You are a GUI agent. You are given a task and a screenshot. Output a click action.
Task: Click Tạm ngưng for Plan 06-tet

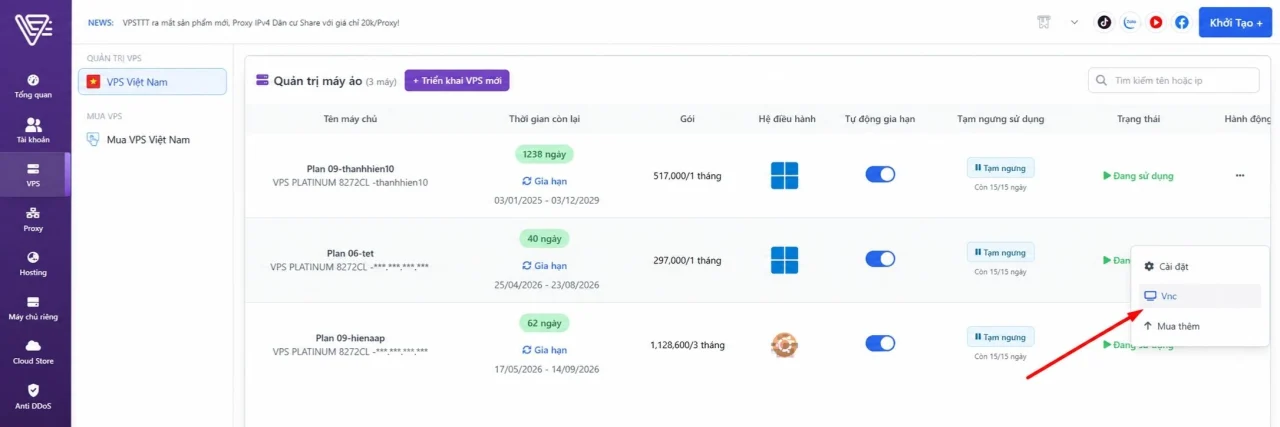pos(1000,253)
